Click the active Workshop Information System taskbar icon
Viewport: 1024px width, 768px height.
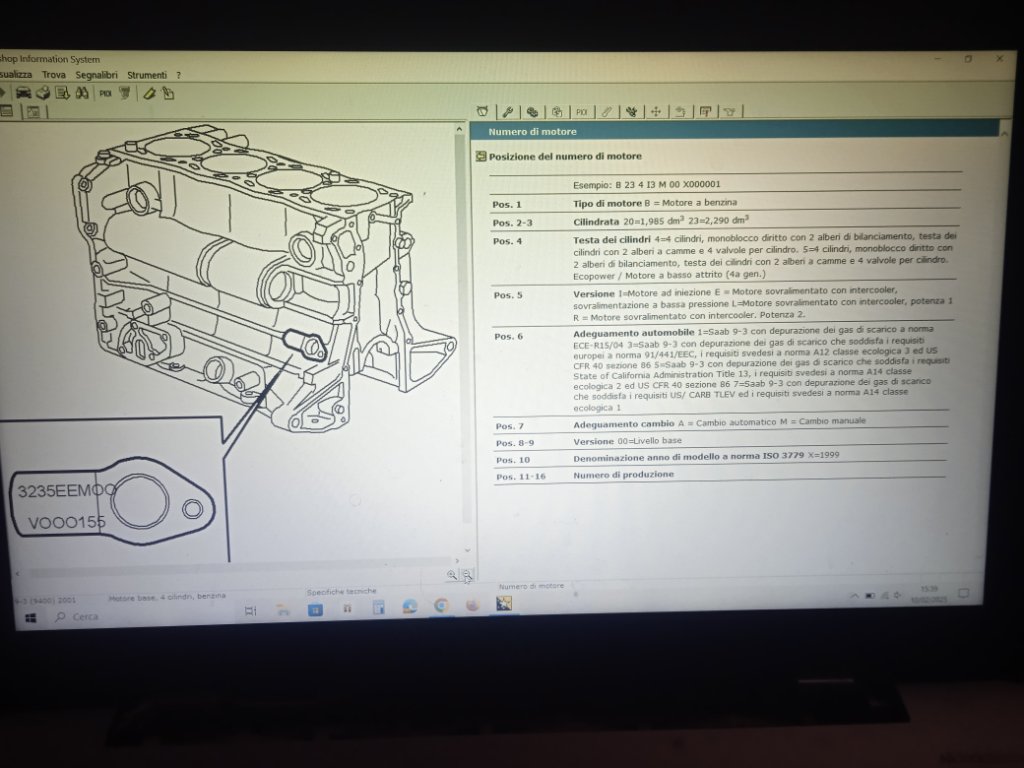(x=504, y=604)
